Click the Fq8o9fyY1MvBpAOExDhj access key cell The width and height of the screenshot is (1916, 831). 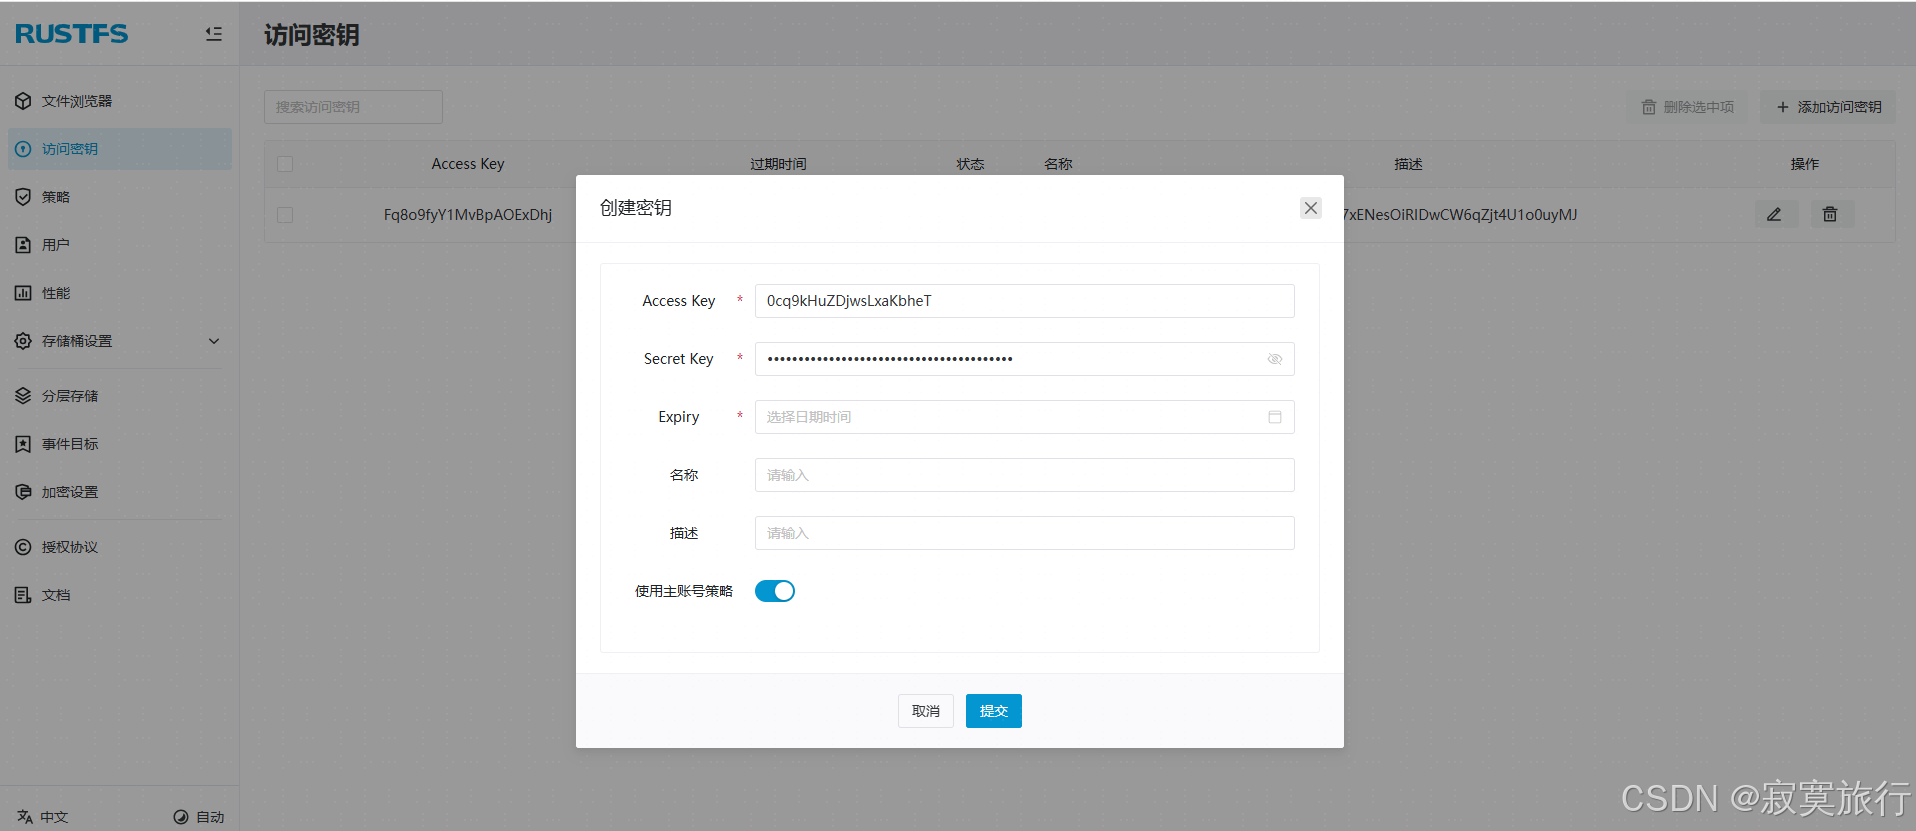coord(468,215)
